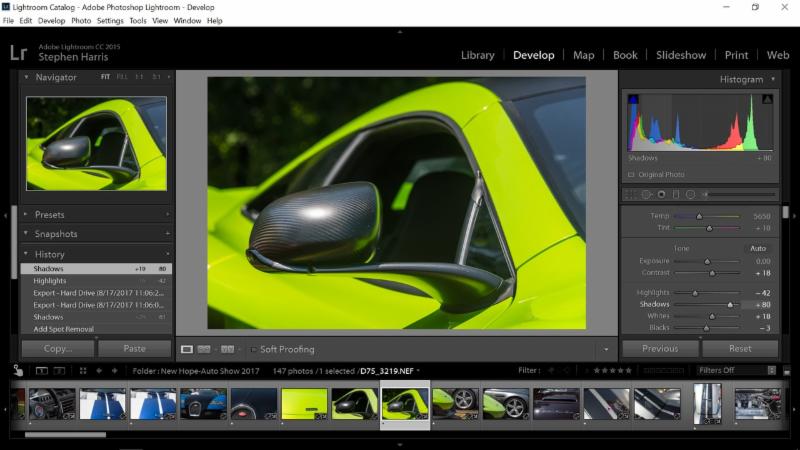Click the Reset button

740,349
